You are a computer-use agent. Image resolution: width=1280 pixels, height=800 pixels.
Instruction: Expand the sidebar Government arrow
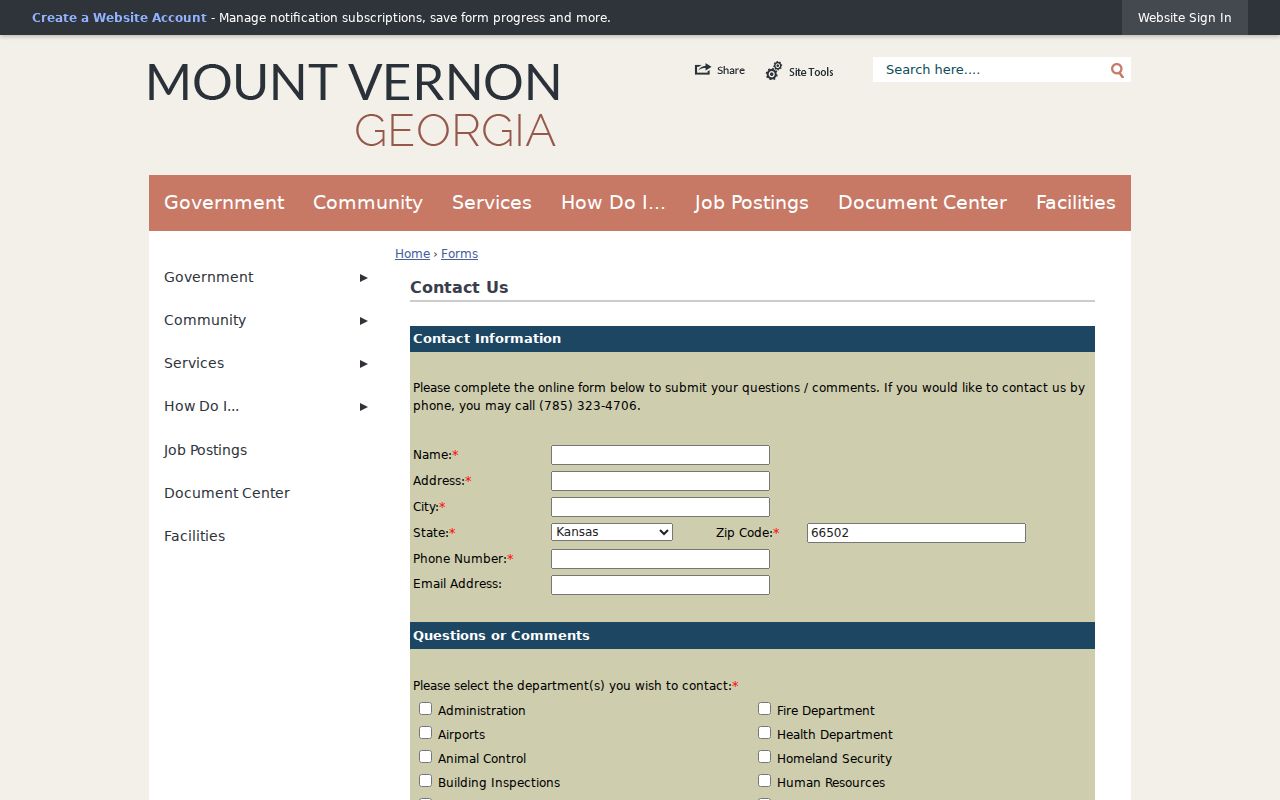364,278
